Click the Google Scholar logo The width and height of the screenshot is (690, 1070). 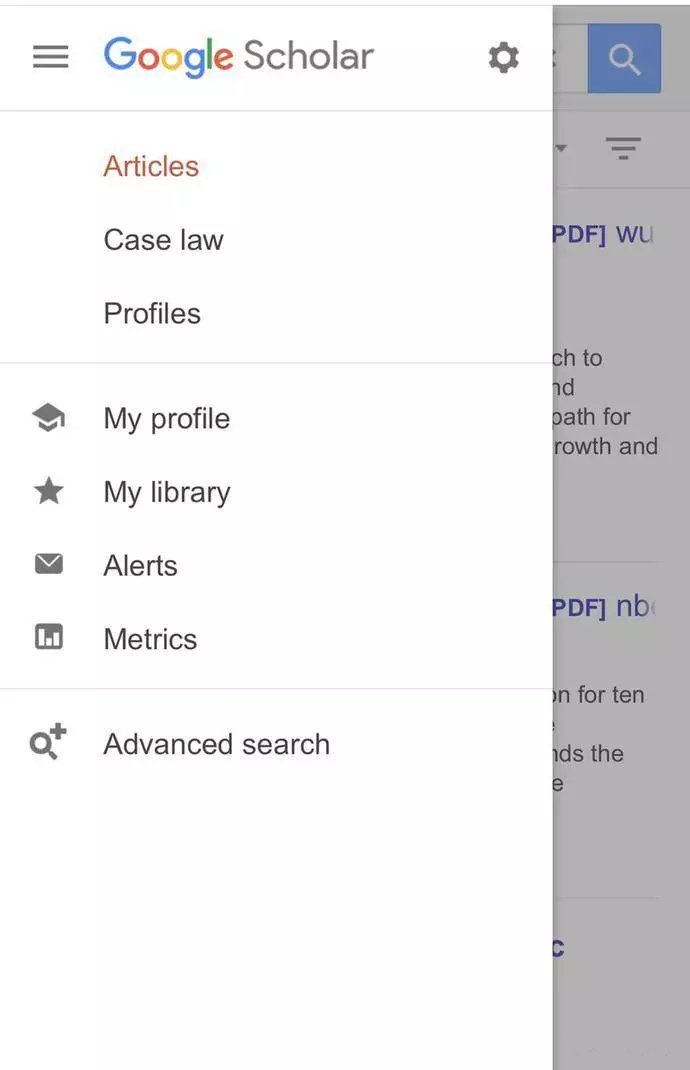pyautogui.click(x=238, y=57)
